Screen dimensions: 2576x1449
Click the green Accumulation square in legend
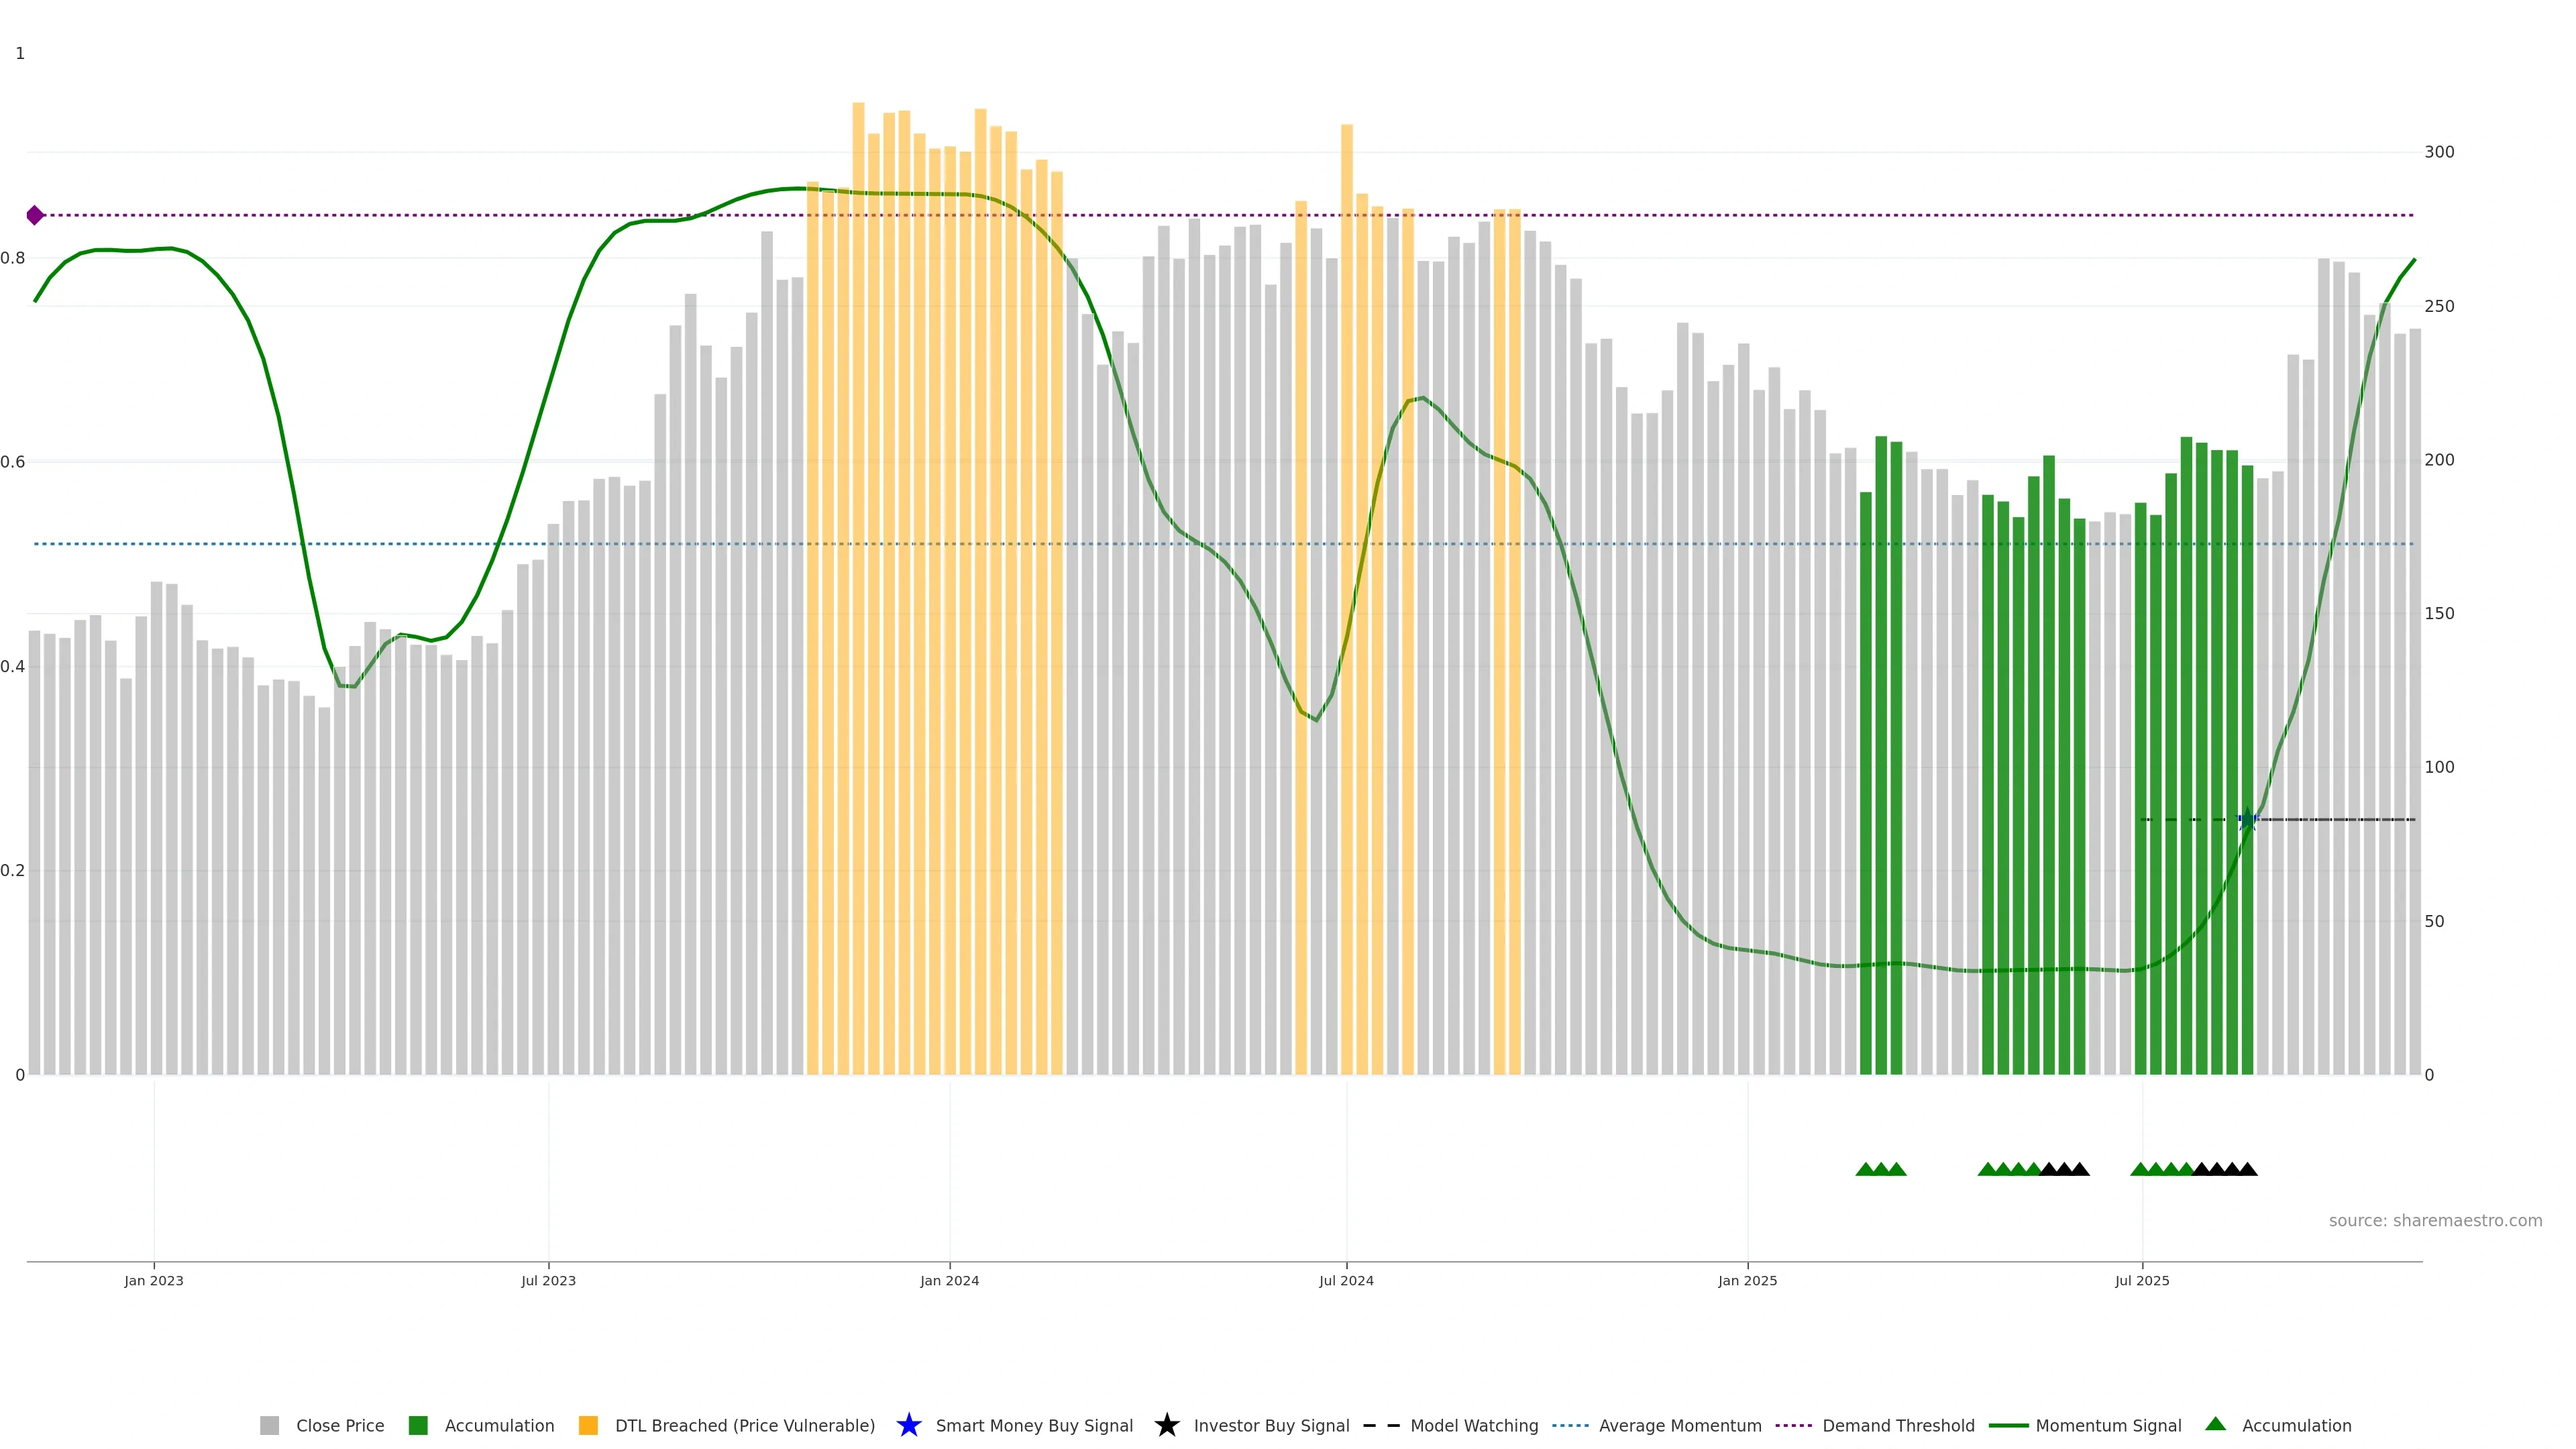pos(418,1425)
